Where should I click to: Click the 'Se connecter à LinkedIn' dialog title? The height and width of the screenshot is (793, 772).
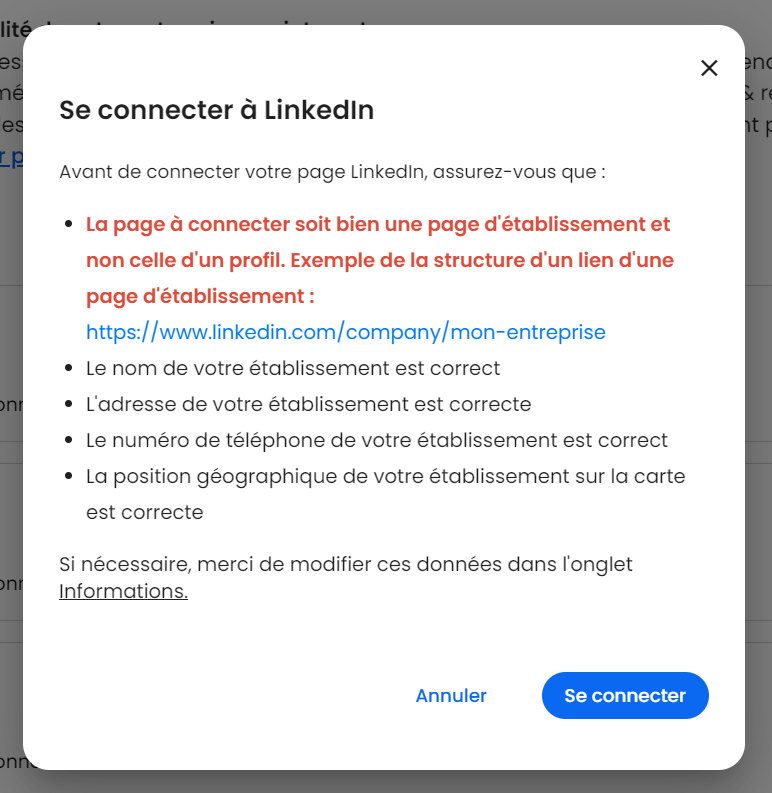217,110
